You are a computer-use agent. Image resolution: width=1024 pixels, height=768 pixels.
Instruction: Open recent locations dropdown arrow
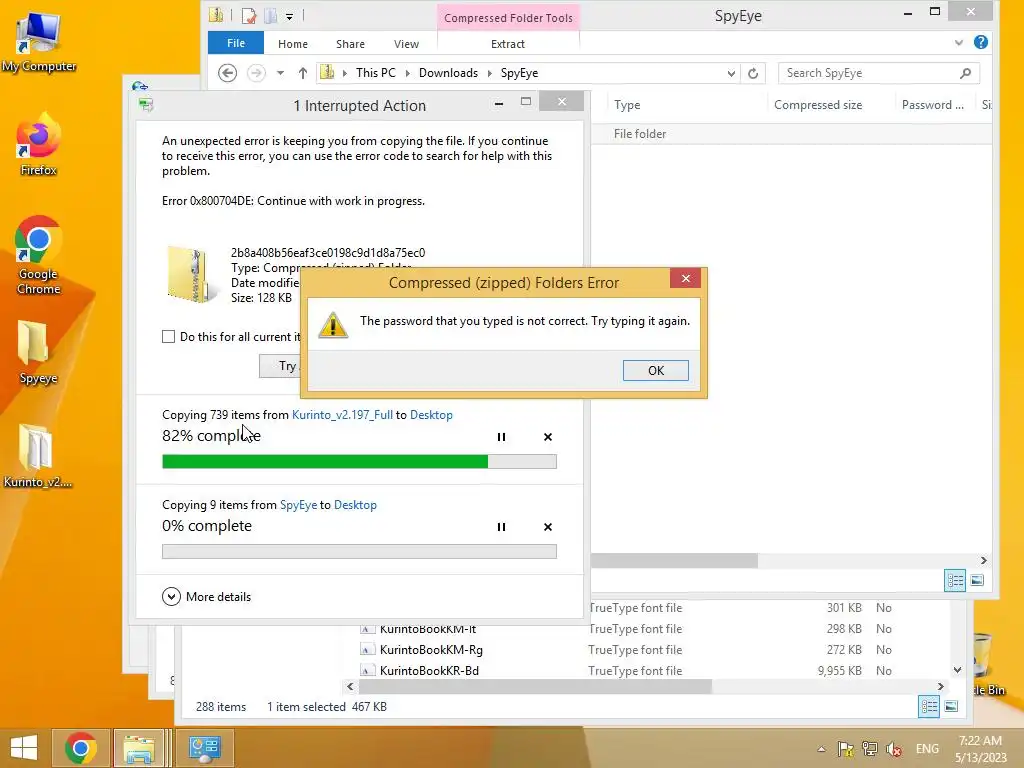(280, 73)
